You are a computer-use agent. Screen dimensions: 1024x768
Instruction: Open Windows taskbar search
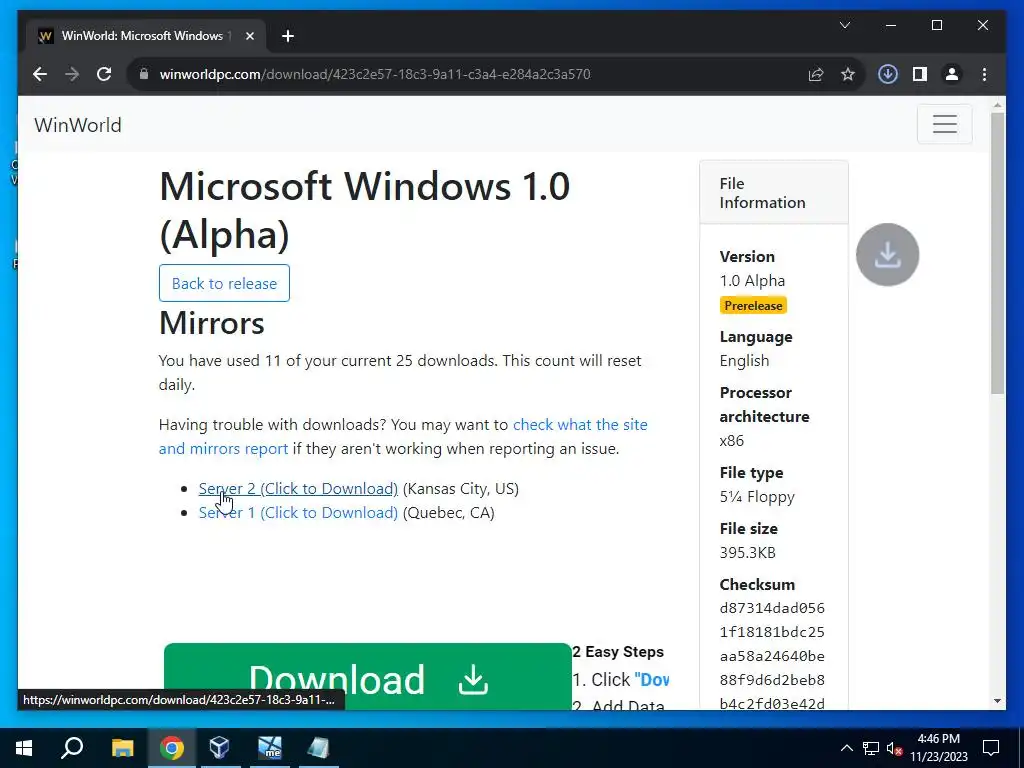tap(72, 748)
